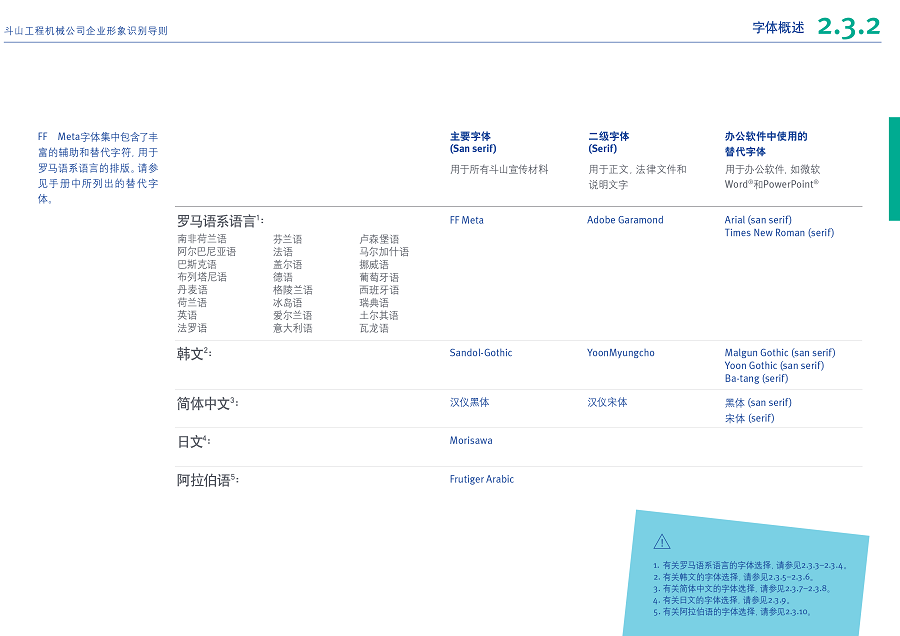Click '阿尔巴尼亚语' in language list
Viewport: 900px width, 636px height.
pos(207,251)
